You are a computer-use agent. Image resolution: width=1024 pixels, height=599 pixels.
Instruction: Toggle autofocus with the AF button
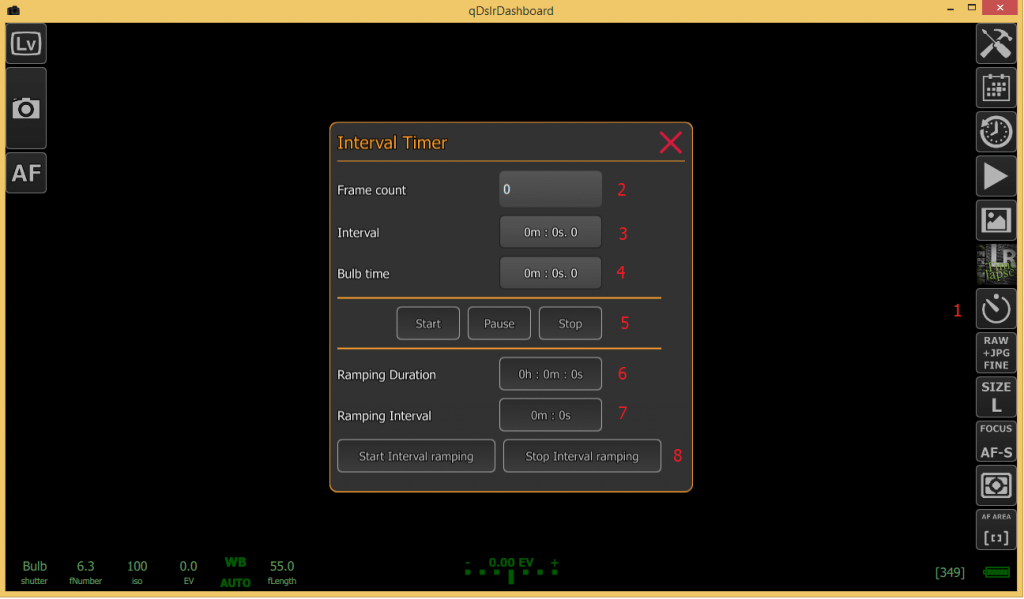click(26, 172)
